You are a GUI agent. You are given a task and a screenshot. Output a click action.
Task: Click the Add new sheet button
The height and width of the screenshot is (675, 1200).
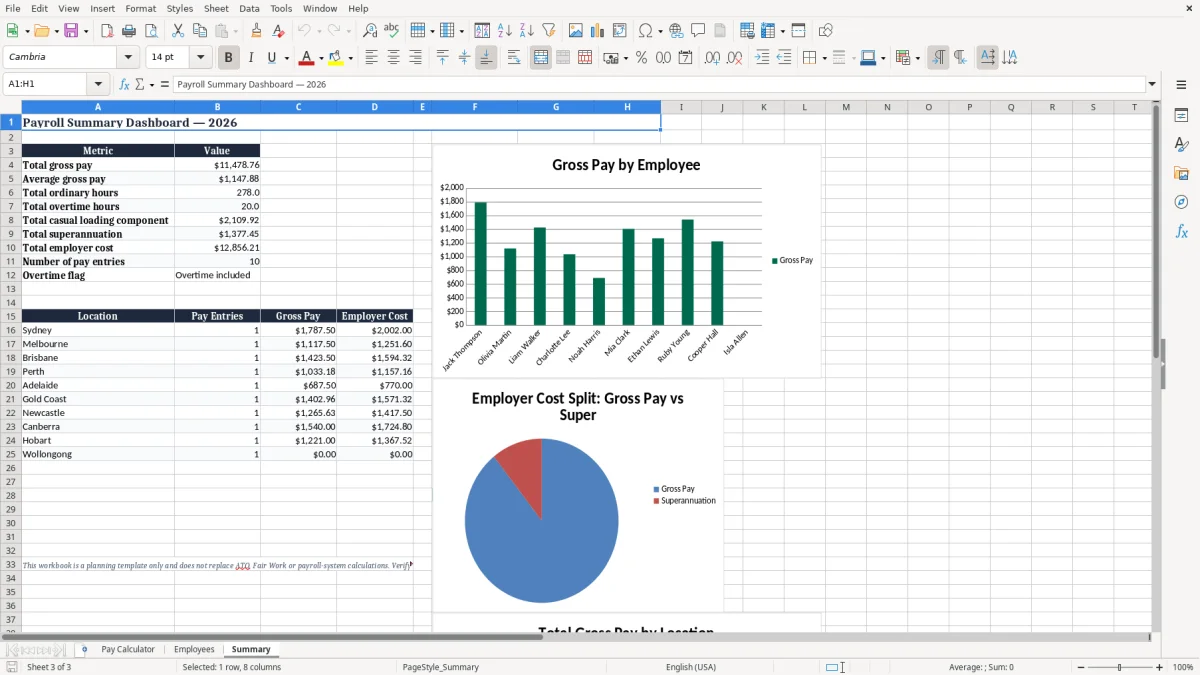tap(84, 650)
